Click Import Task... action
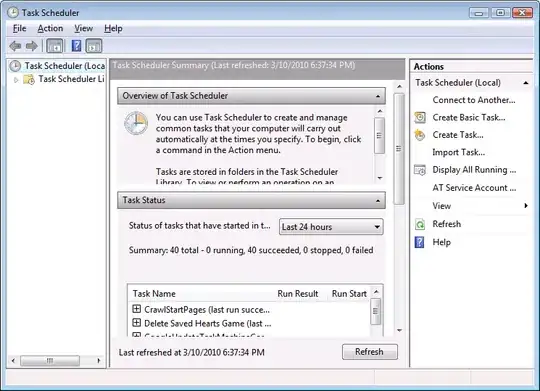This screenshot has height=391, width=540. (459, 152)
